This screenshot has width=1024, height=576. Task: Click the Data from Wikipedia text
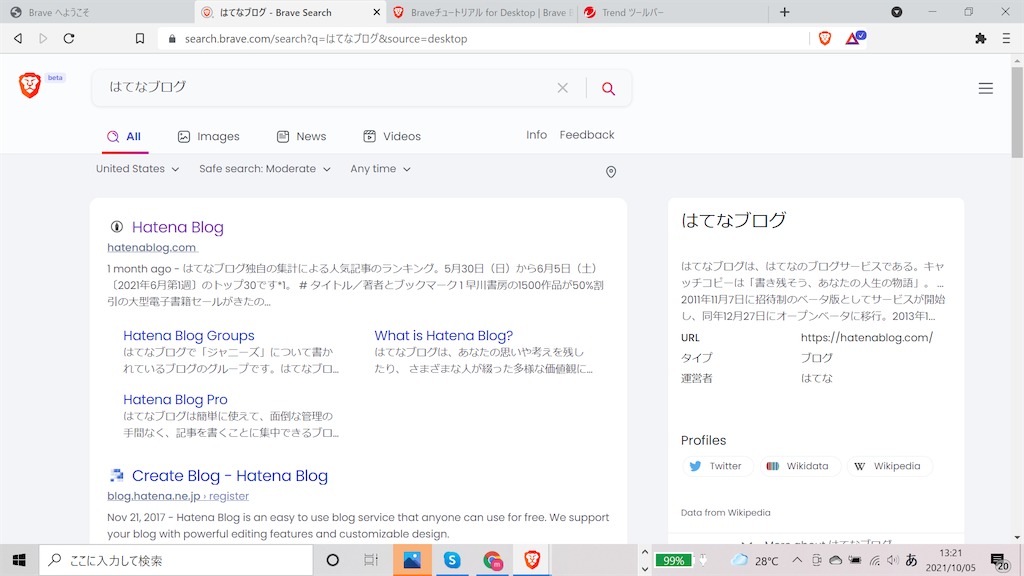(x=726, y=513)
